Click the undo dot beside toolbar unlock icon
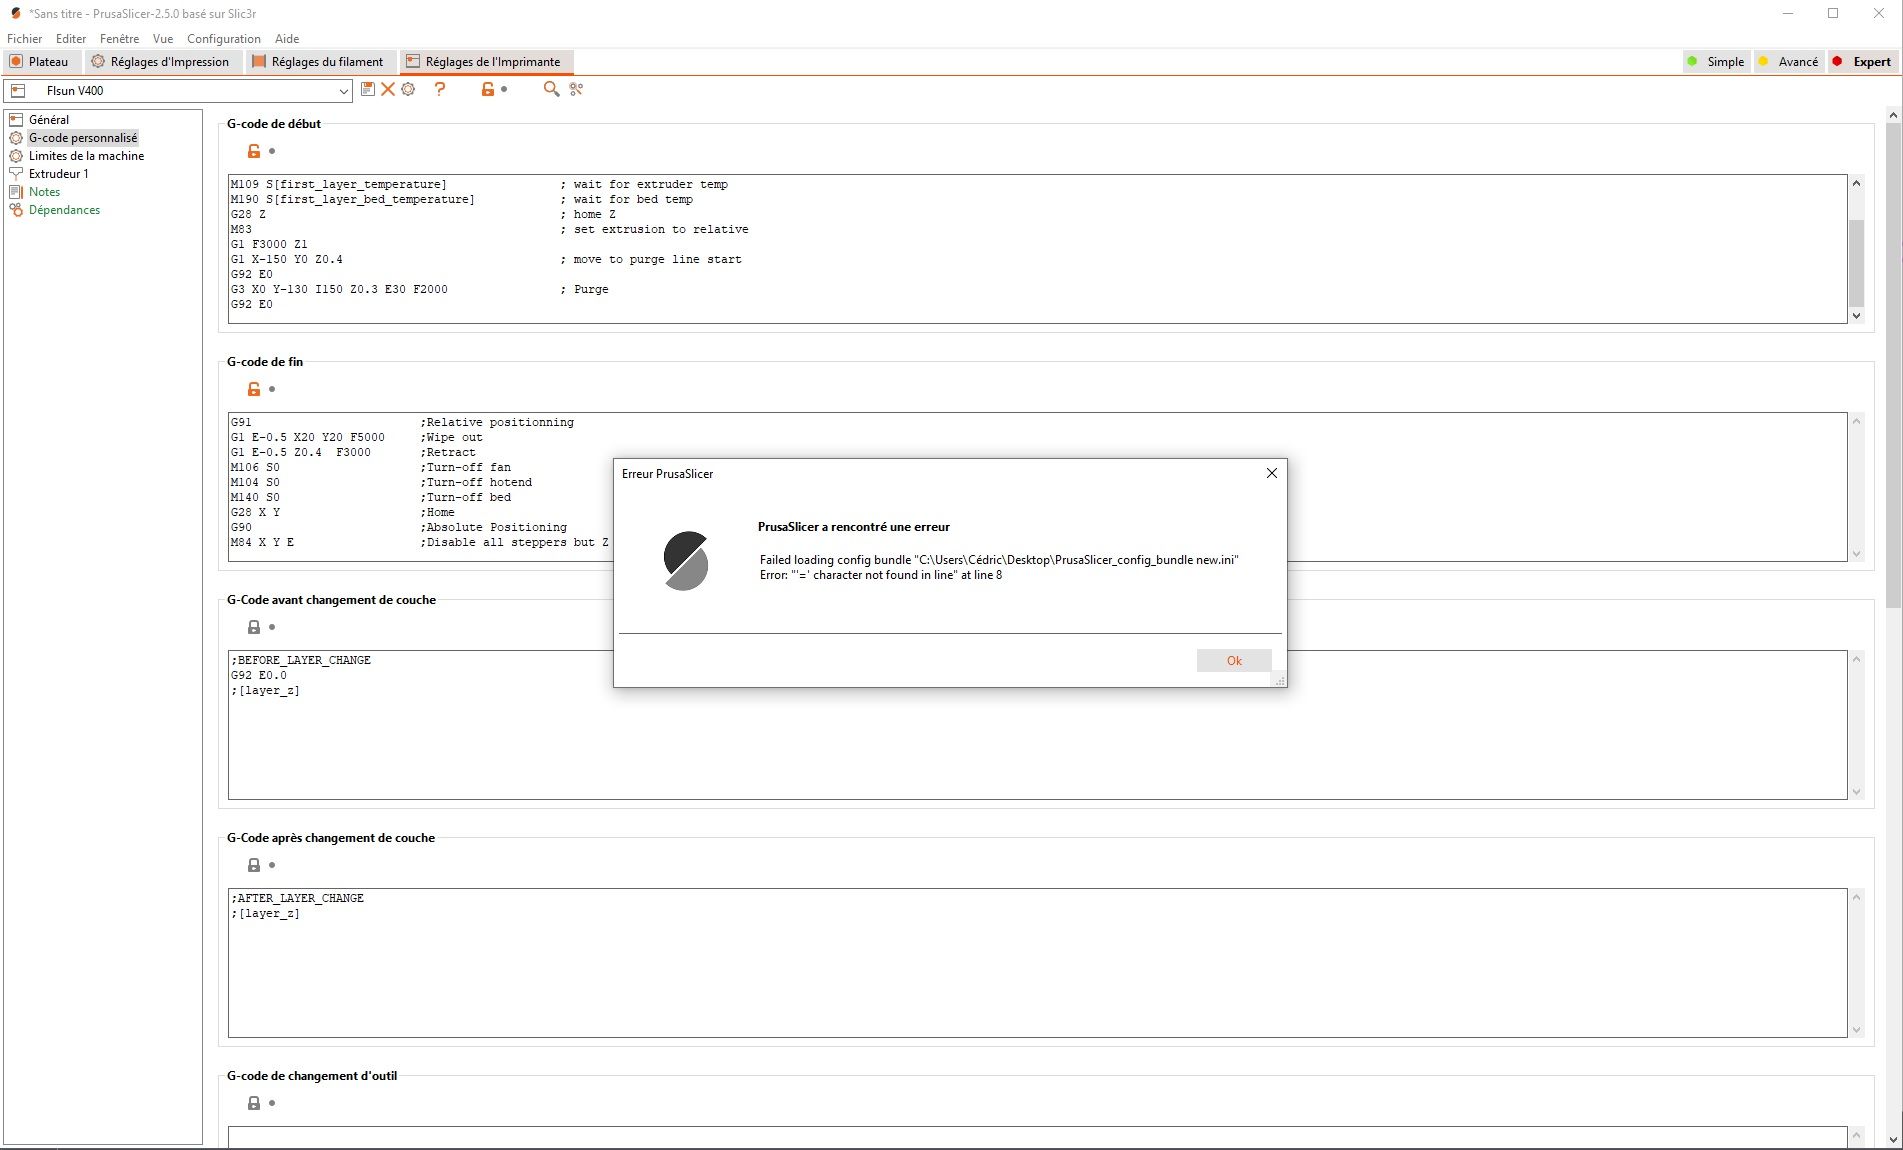1903x1150 pixels. tap(504, 89)
